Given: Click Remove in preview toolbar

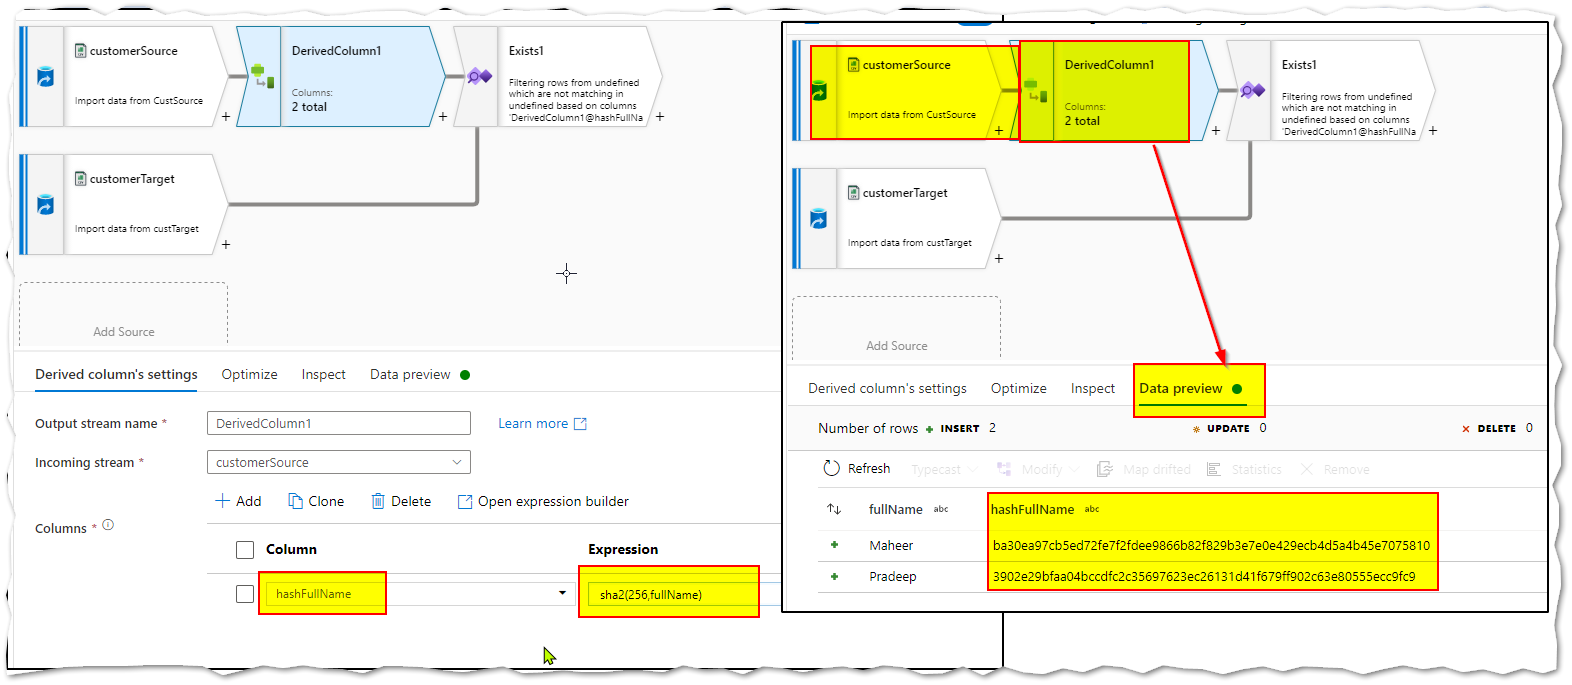Looking at the screenshot, I should [1335, 469].
